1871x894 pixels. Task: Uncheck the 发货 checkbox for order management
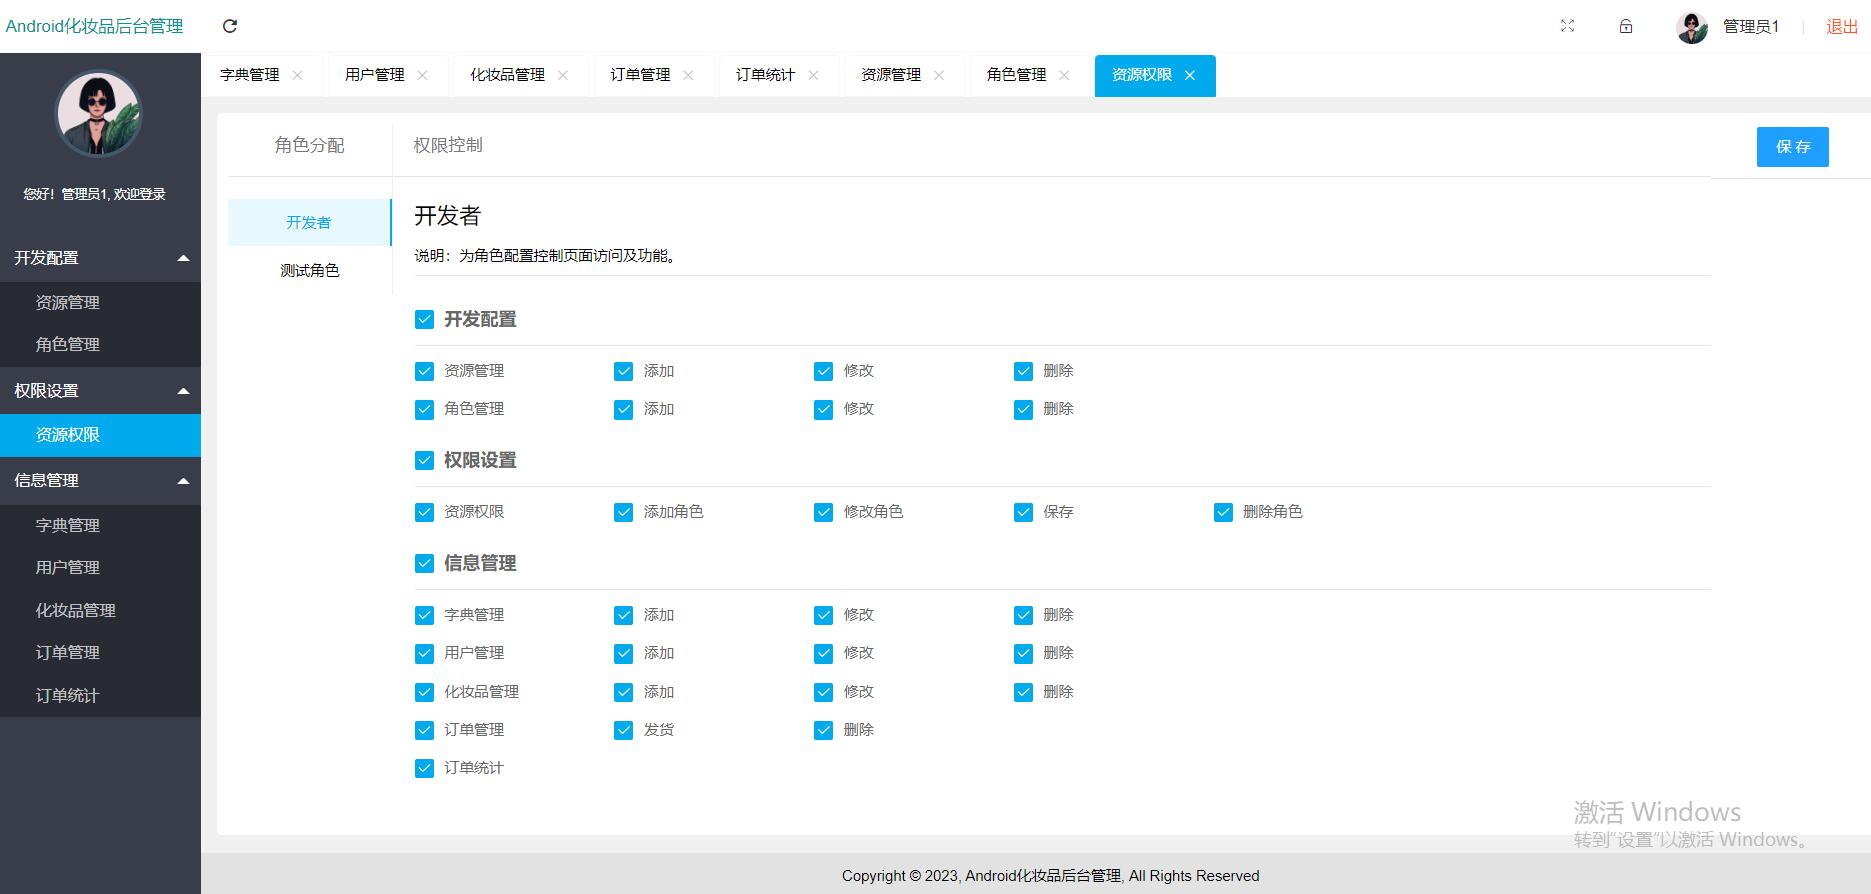624,731
